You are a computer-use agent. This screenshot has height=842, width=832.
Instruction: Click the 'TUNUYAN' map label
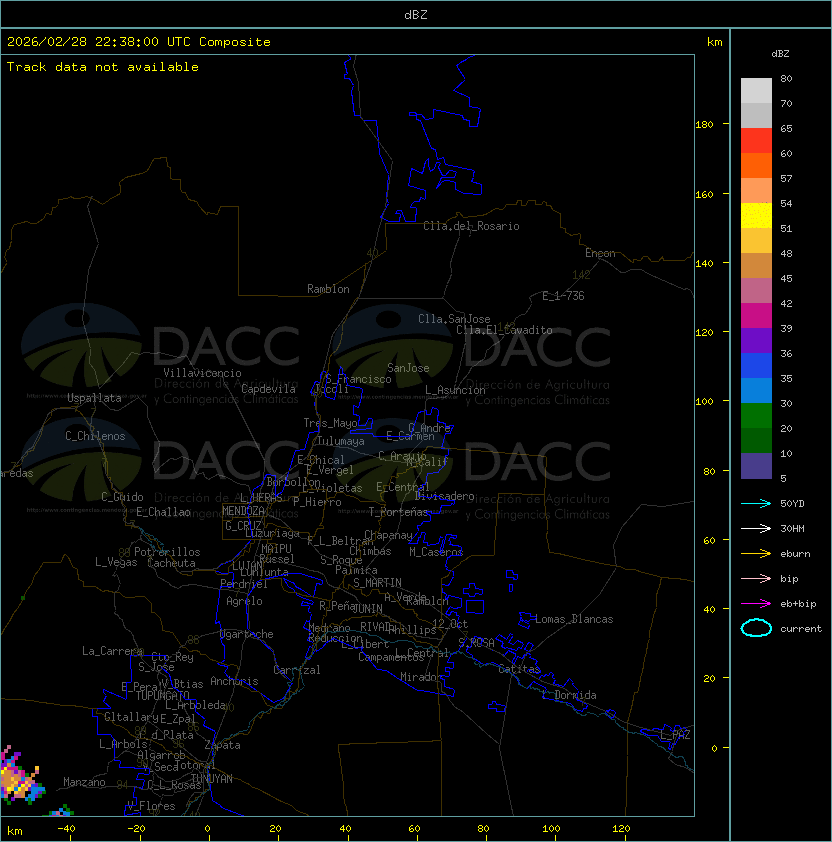pos(212,779)
